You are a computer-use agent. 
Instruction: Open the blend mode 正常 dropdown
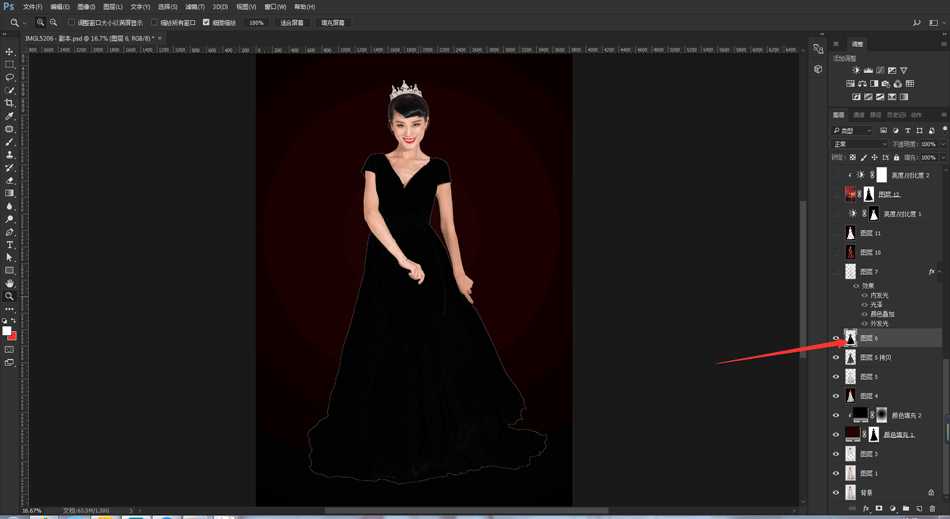(859, 144)
